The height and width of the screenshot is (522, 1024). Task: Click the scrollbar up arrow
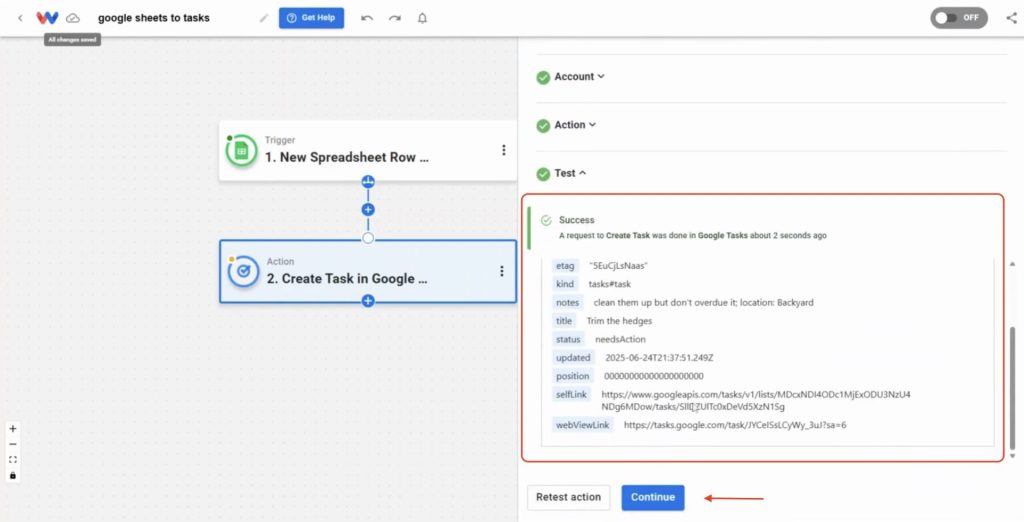pyautogui.click(x=1012, y=264)
